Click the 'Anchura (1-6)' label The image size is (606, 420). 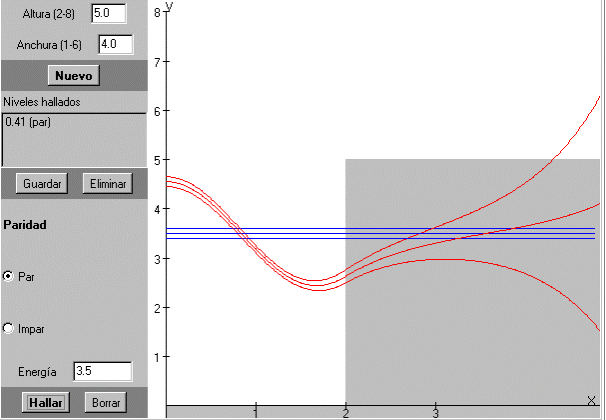coord(49,45)
